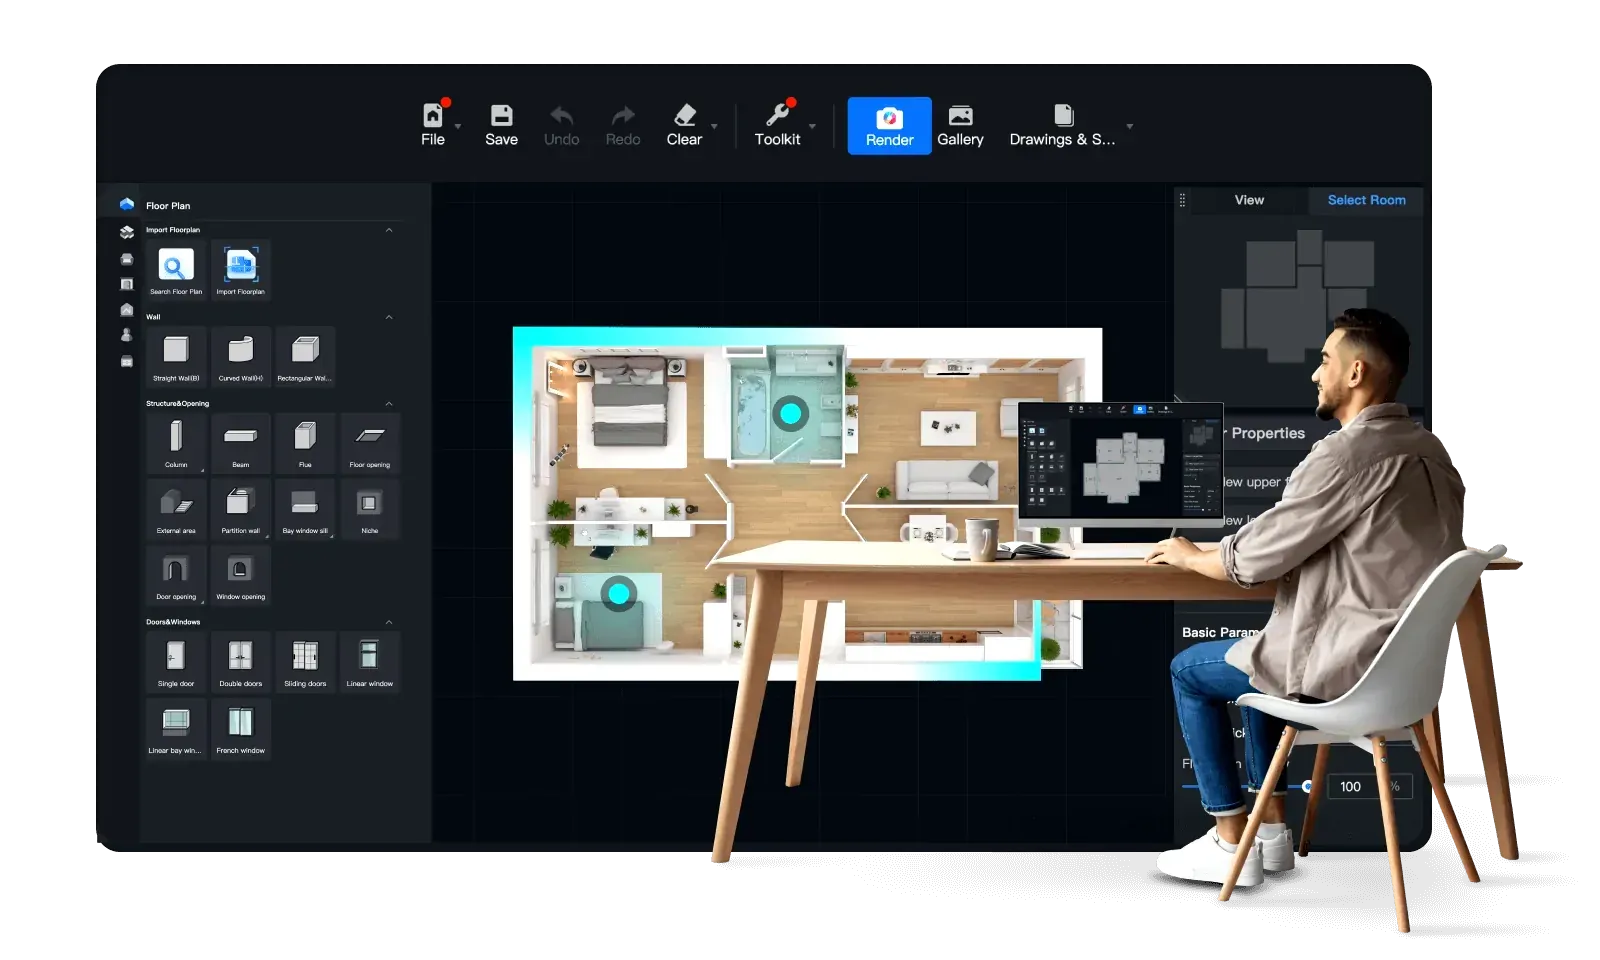Screen dimensions: 1600x960
Task: Click the Import Floorplan icon
Action: [x=240, y=265]
